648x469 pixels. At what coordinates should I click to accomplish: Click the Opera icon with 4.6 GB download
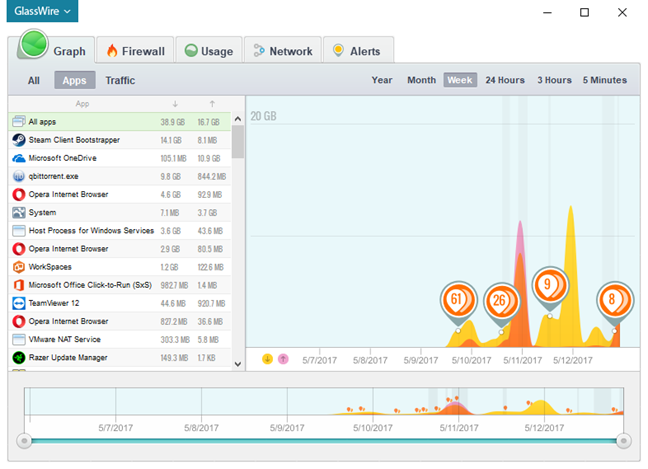tap(19, 194)
